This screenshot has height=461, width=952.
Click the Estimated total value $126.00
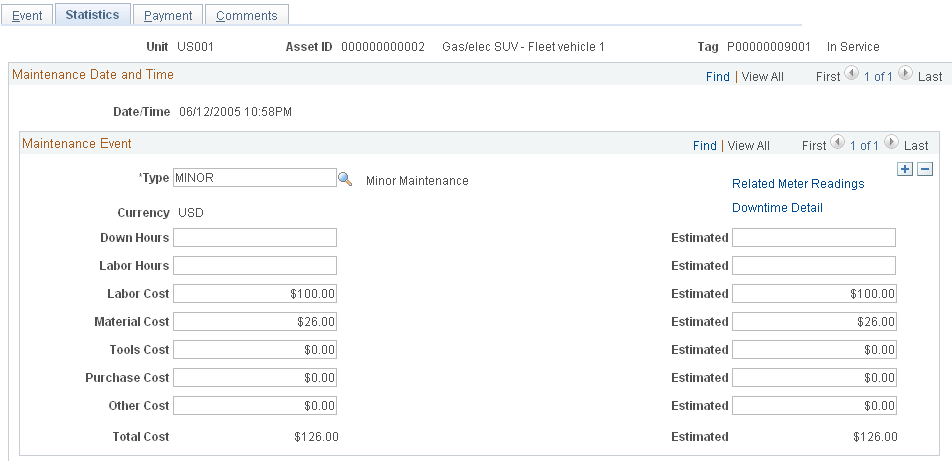tap(875, 437)
